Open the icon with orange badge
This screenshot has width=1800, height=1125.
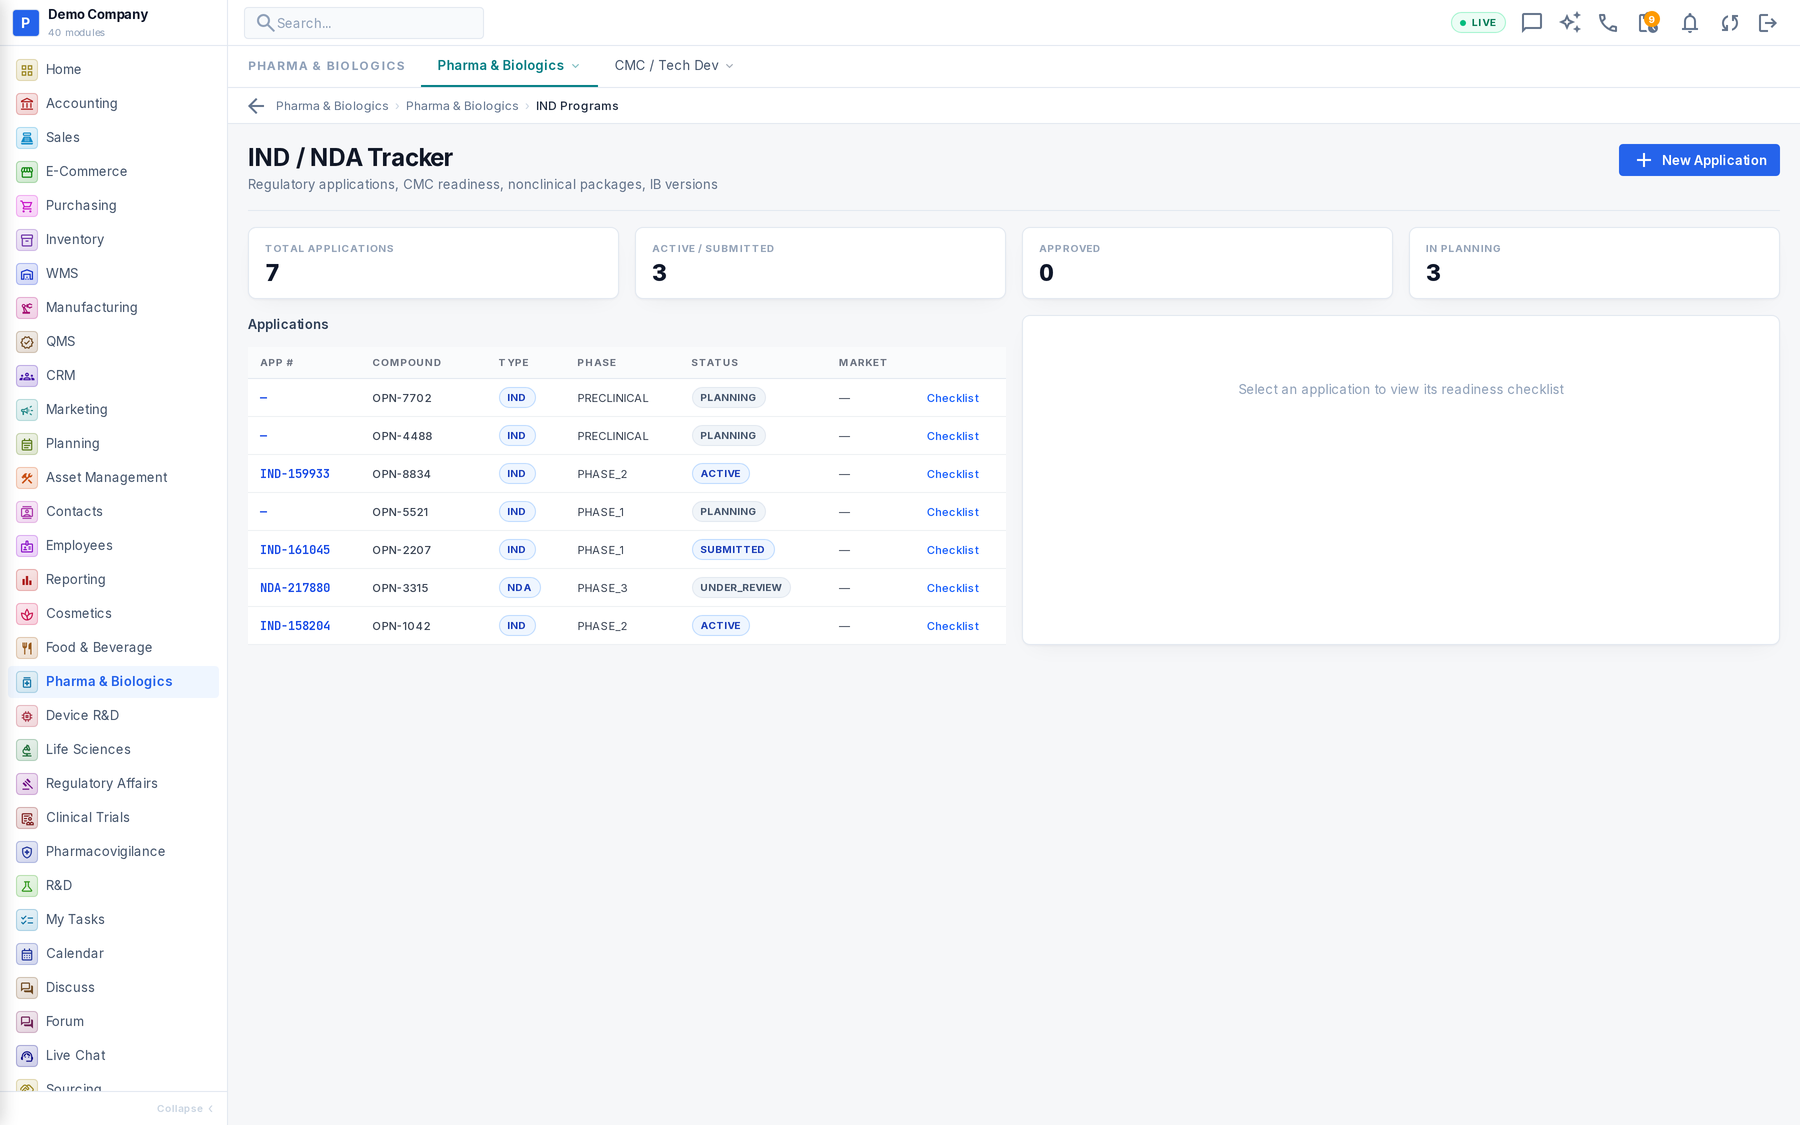pyautogui.click(x=1648, y=22)
